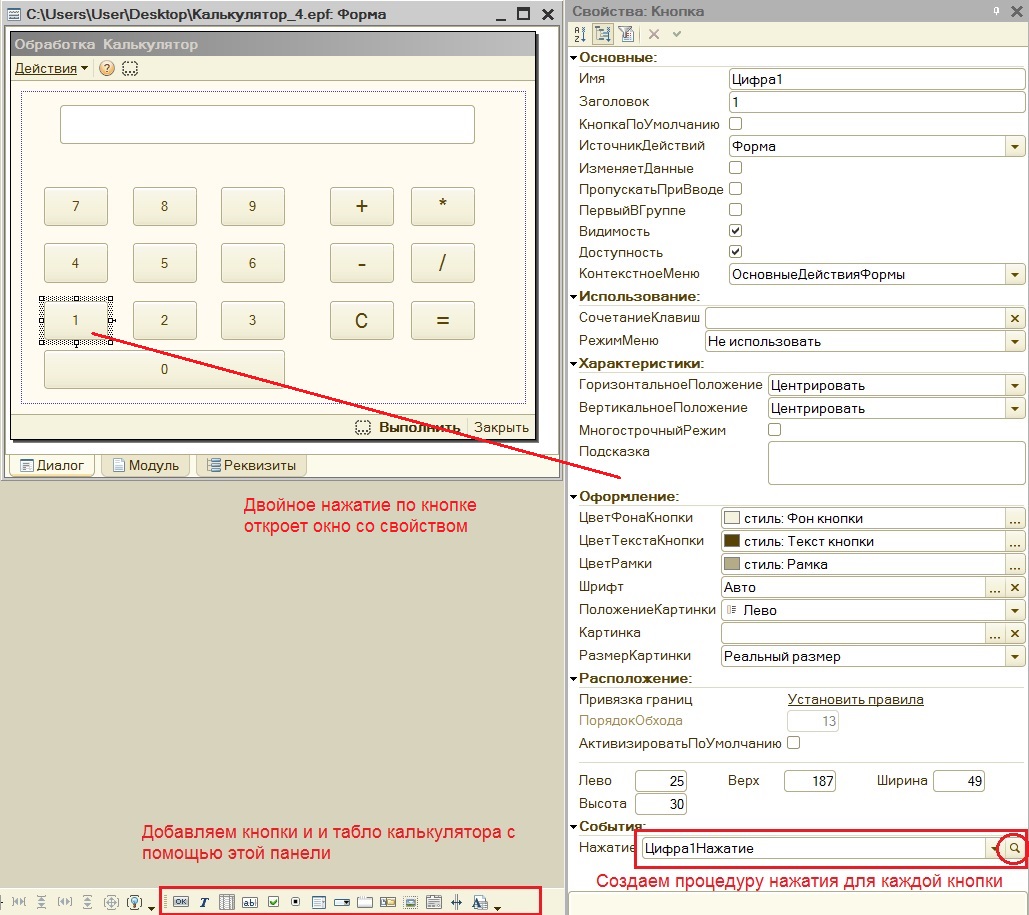Click the ЦветТекстаКнопки color swatch
The width and height of the screenshot is (1029, 915).
point(732,541)
